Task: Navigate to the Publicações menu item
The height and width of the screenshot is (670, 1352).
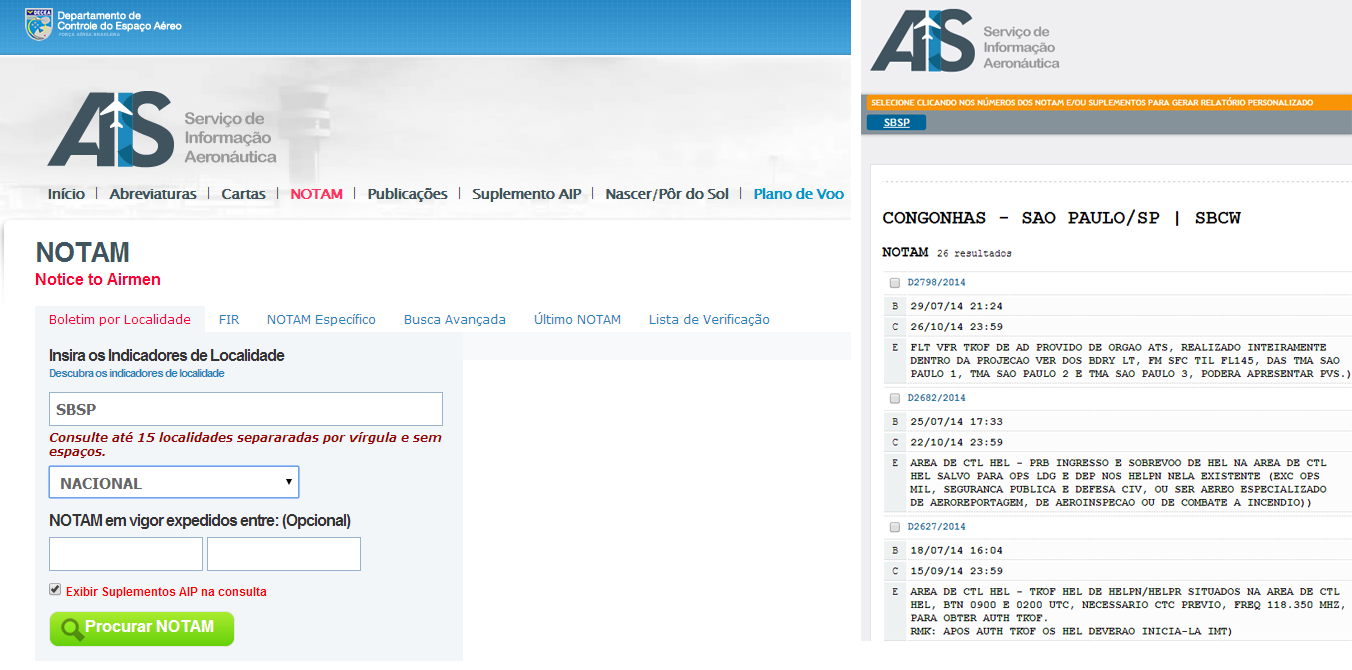Action: 406,194
